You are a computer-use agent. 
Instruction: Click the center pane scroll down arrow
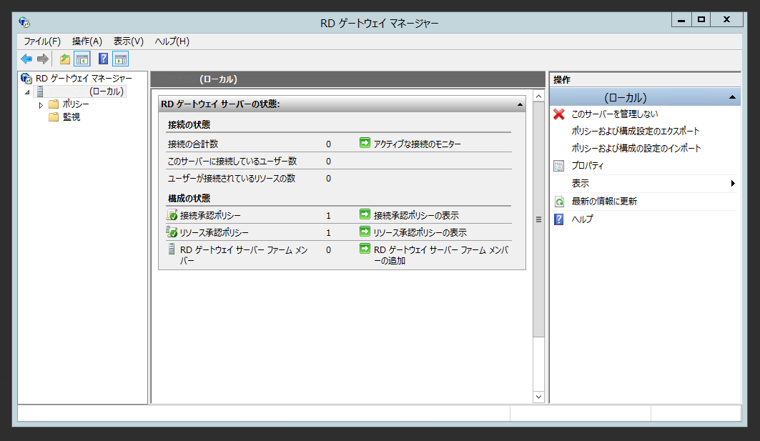538,397
